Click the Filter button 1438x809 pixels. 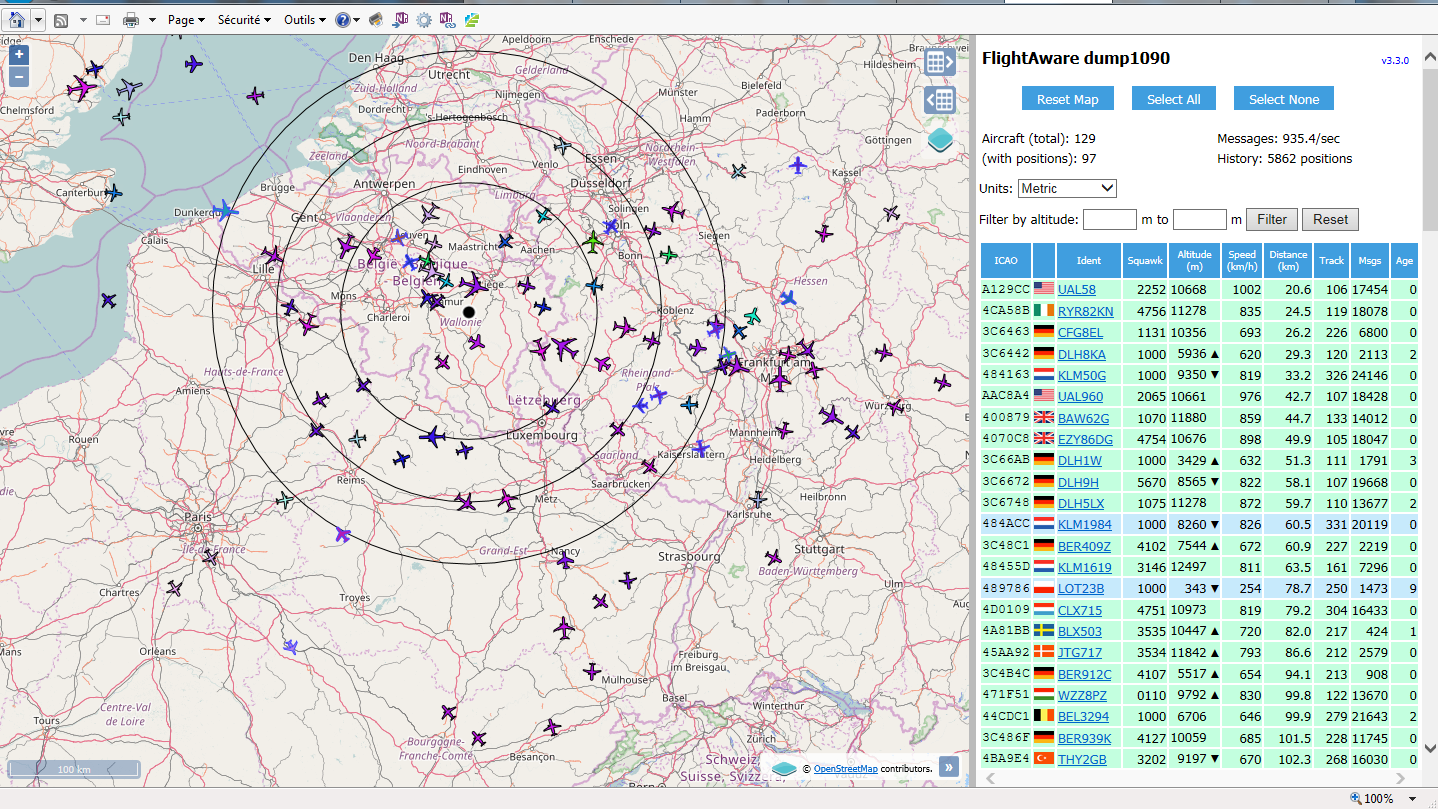point(1272,219)
